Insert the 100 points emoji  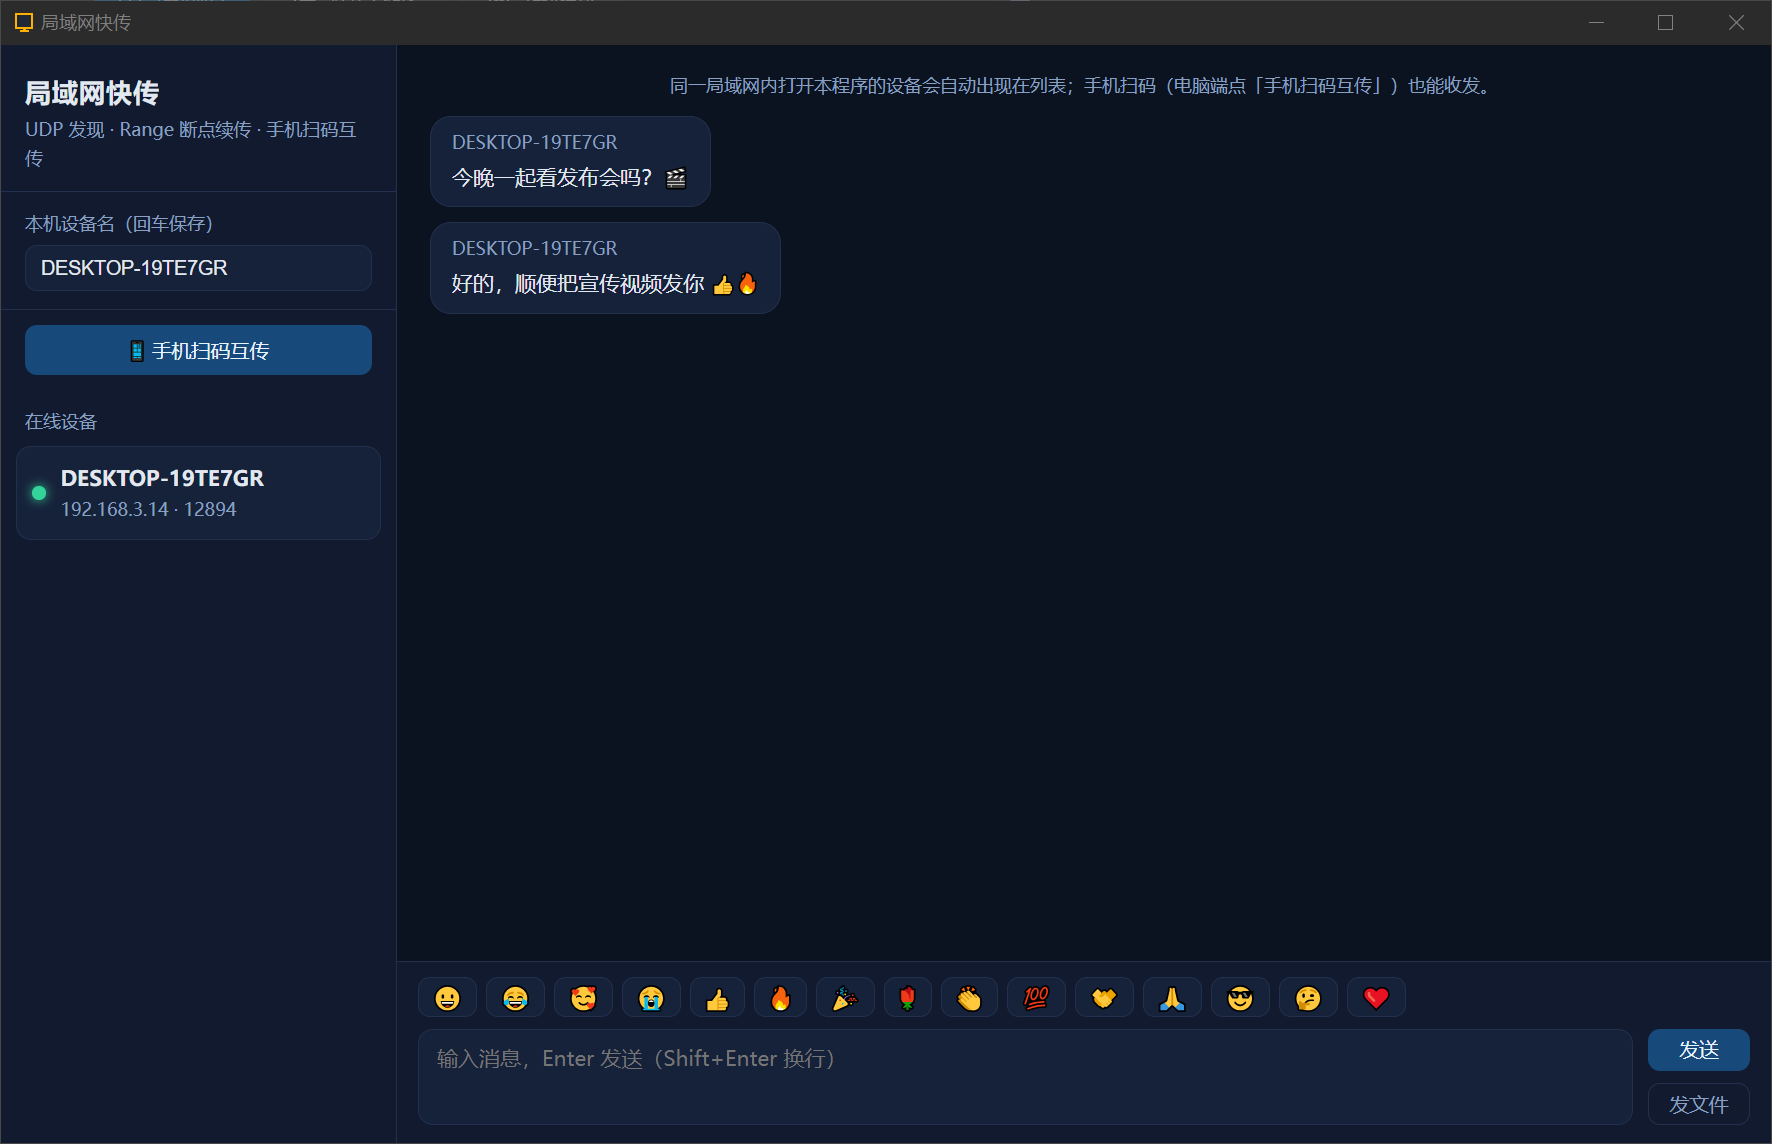click(1036, 997)
